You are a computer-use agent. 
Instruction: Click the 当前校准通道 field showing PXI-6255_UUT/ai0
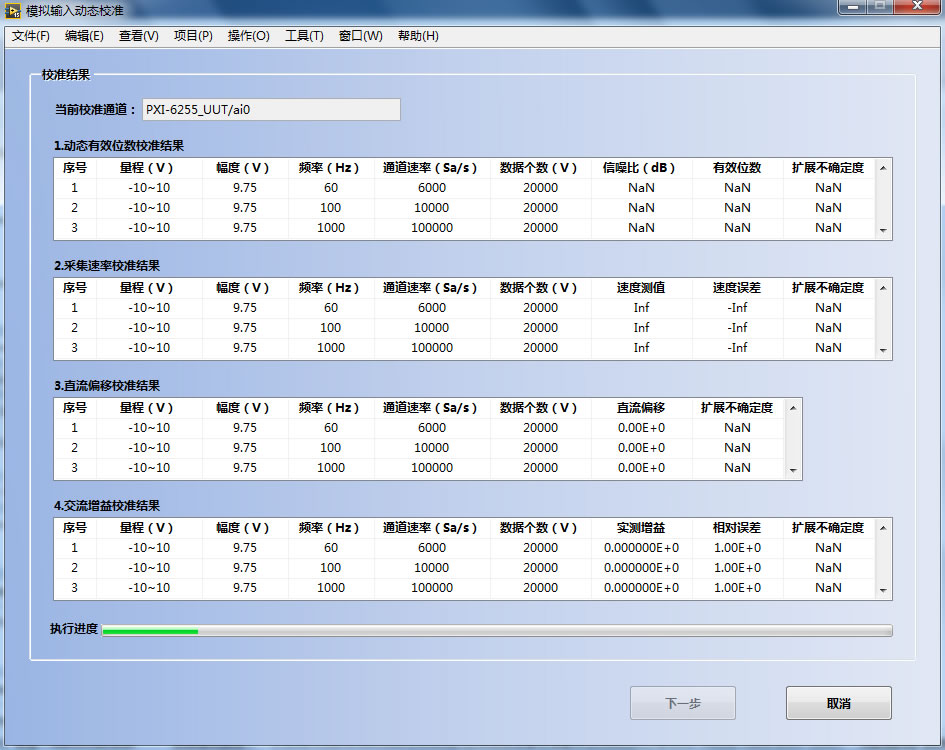coord(270,109)
